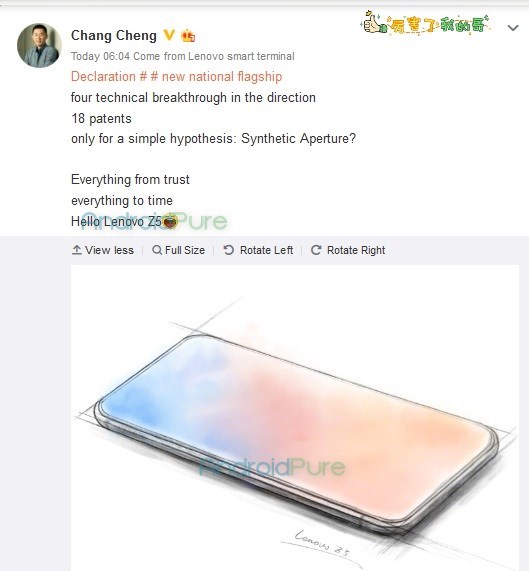The width and height of the screenshot is (529, 571).
Task: Open the image in Full Size
Action: point(178,250)
